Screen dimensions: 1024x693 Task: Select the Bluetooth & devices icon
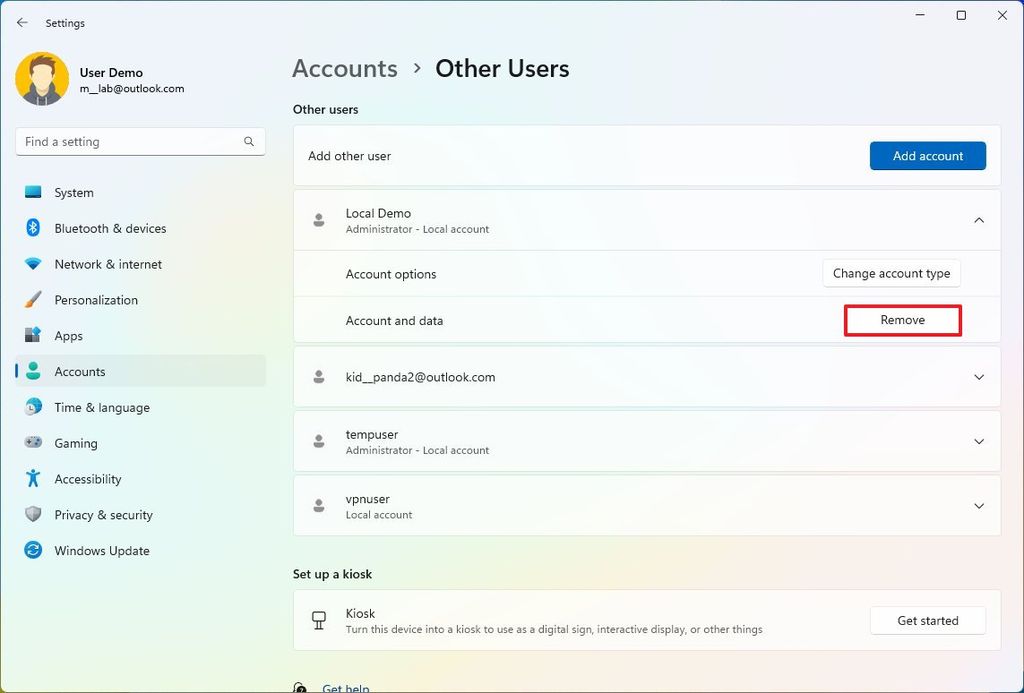[x=33, y=228]
